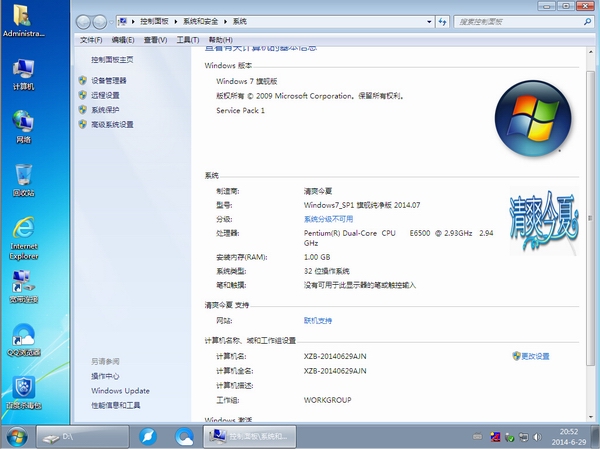Click the 系统和安全 breadcrumb
This screenshot has width=600, height=449.
pos(200,22)
